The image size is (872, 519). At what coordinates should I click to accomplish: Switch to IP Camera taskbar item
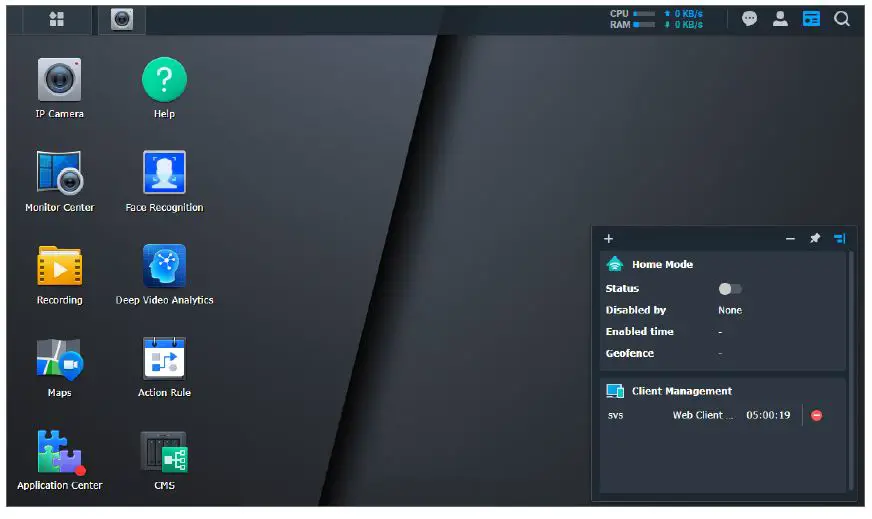coord(122,19)
